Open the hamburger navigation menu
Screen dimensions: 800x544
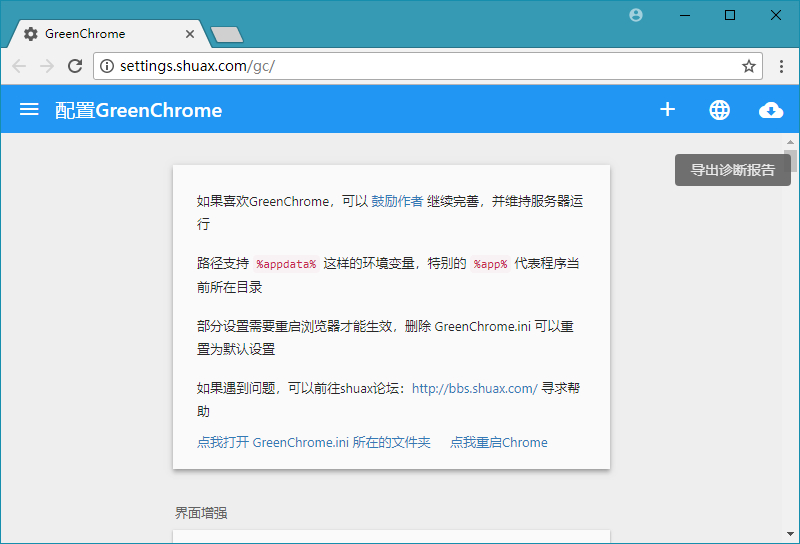tap(29, 110)
